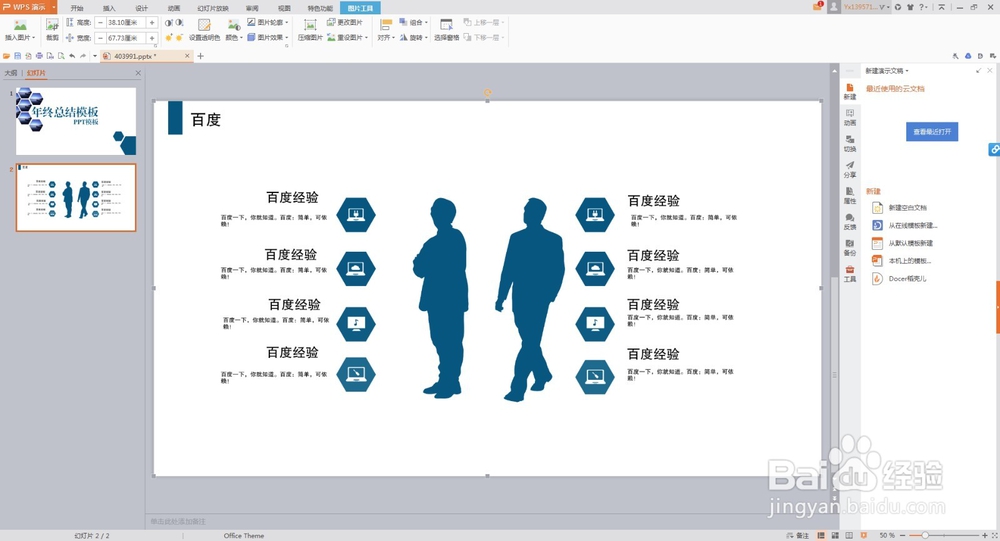Expand 新建演示文稿 task pane title dropdown

click(907, 71)
